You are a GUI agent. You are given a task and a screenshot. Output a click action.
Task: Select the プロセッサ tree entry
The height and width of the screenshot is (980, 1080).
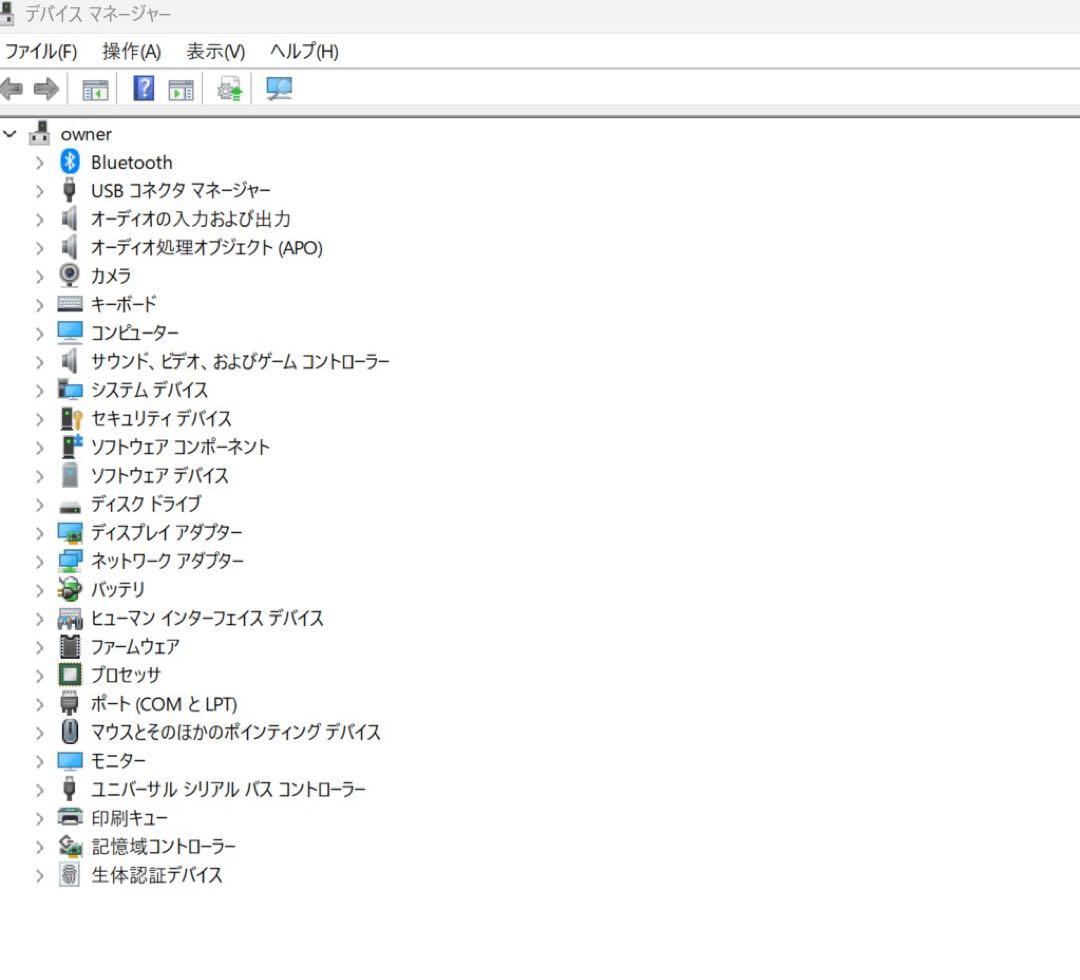point(126,675)
